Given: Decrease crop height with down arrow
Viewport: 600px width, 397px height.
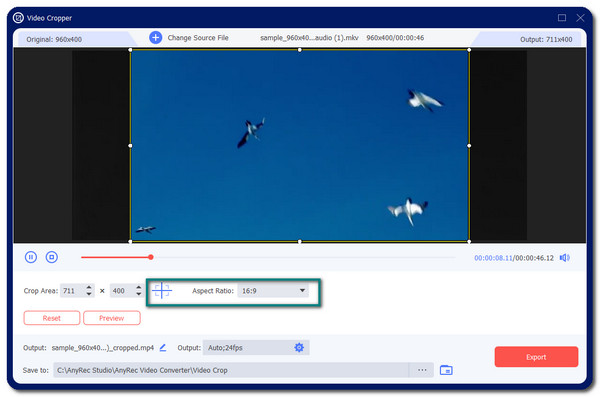Looking at the screenshot, I should pyautogui.click(x=139, y=294).
